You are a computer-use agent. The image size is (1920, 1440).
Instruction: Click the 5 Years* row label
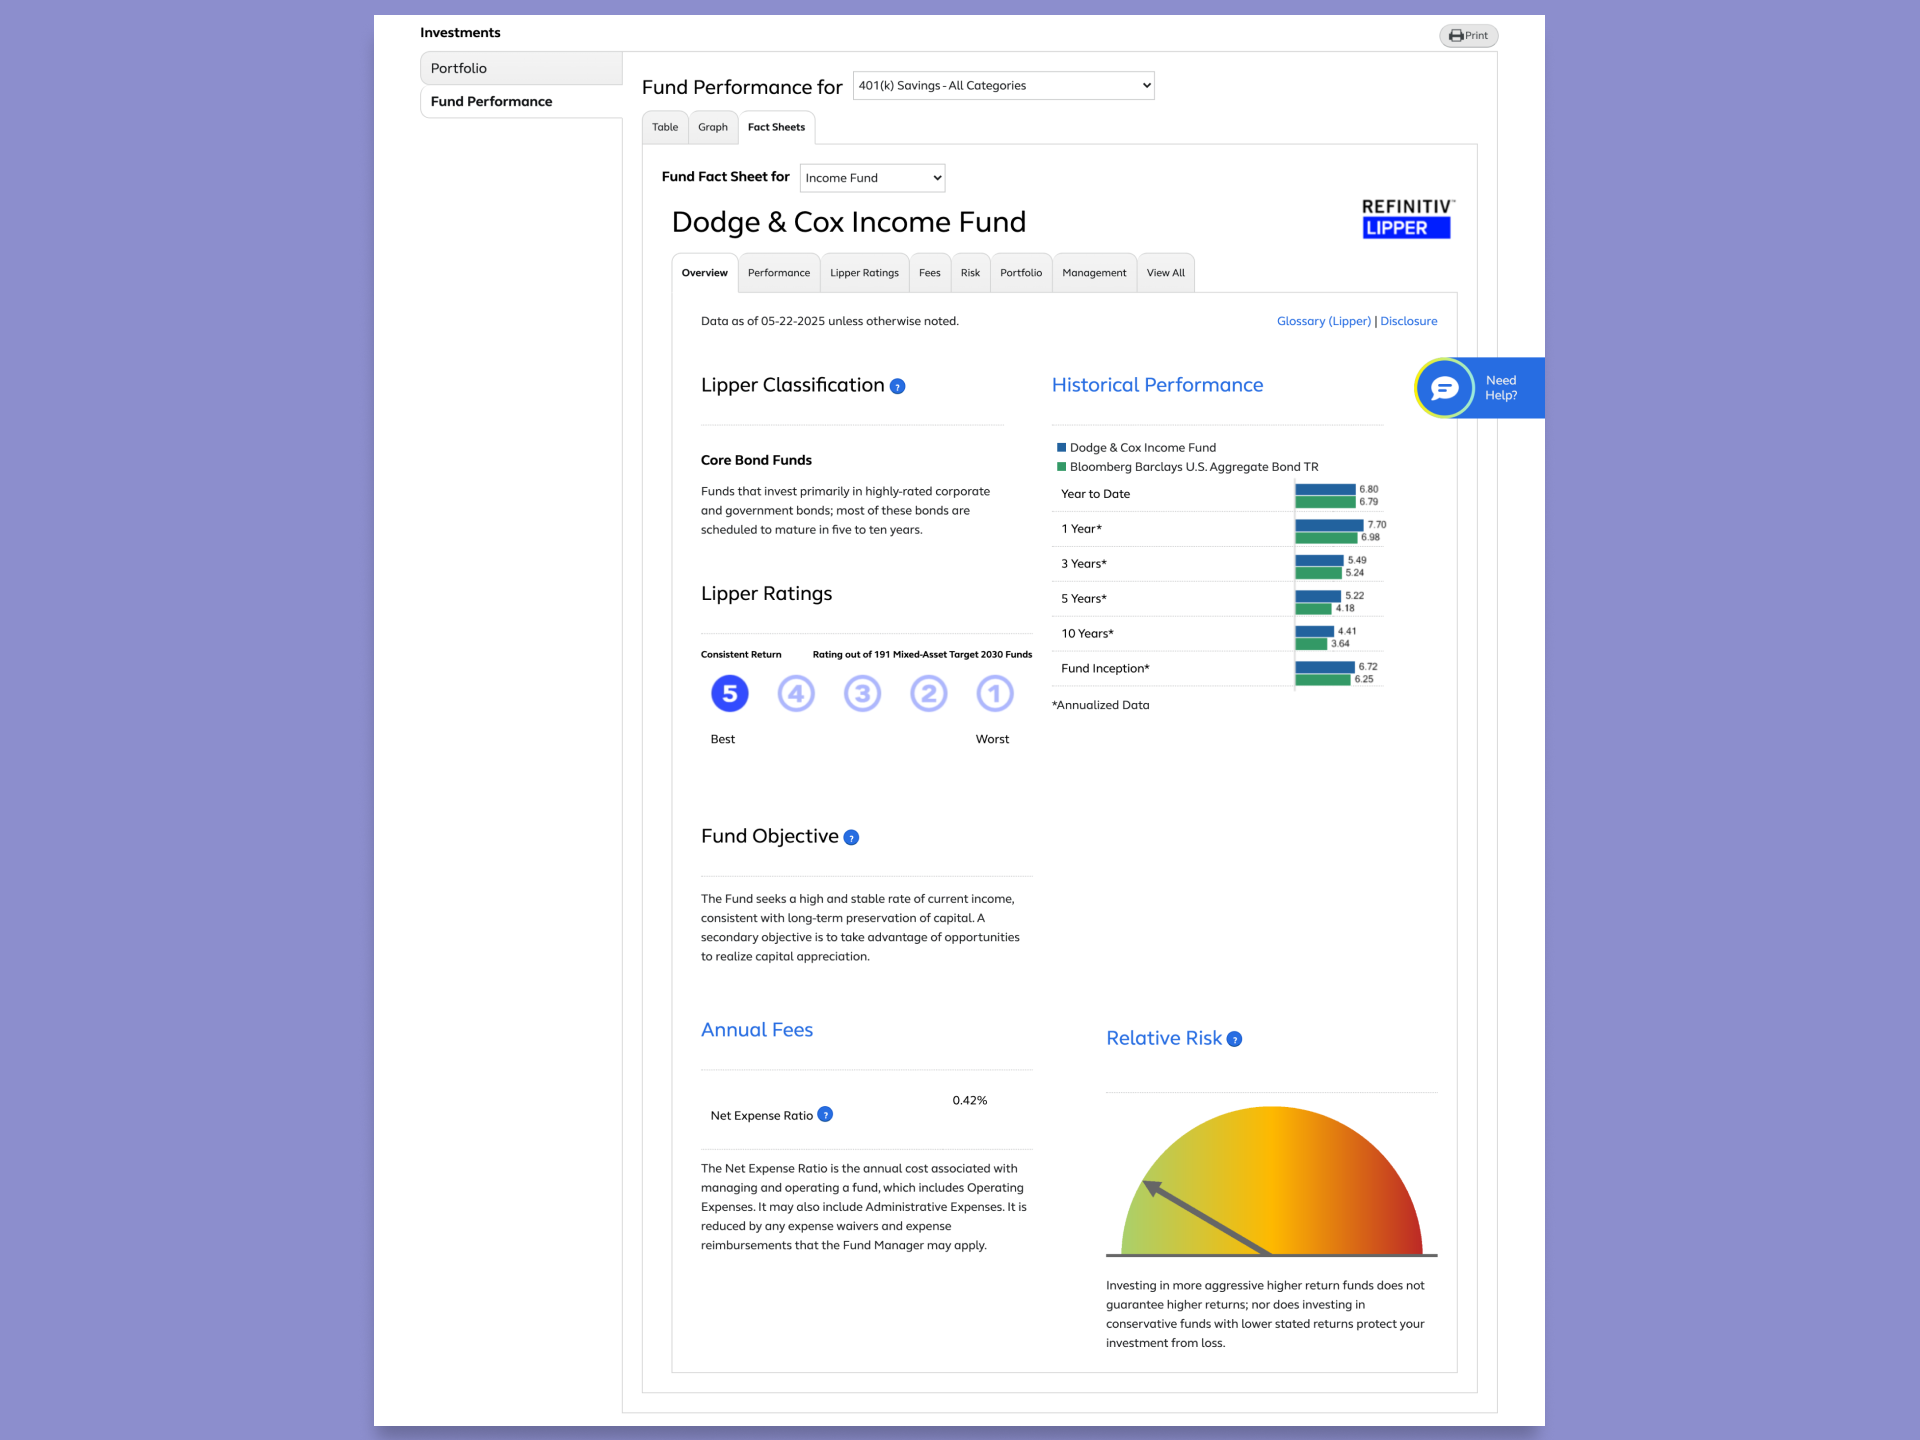[1084, 599]
